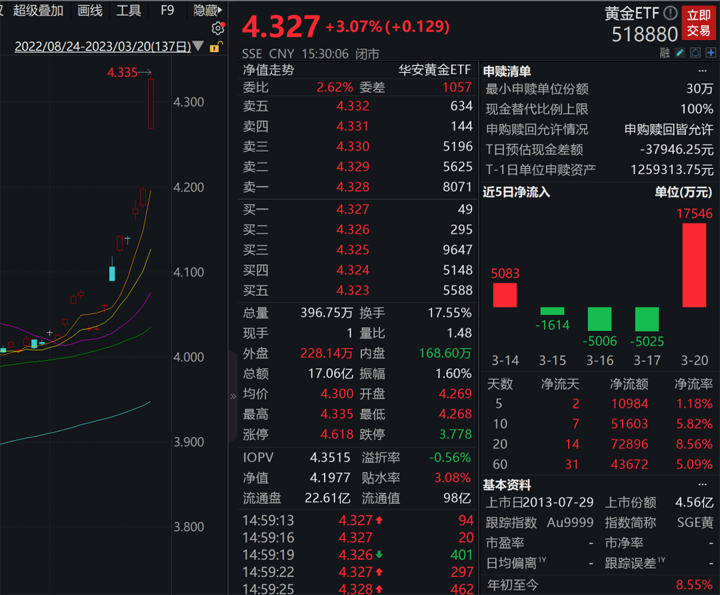Screen dimensions: 720x595
Task: Open chart settings gear icon
Action: coord(218,28)
